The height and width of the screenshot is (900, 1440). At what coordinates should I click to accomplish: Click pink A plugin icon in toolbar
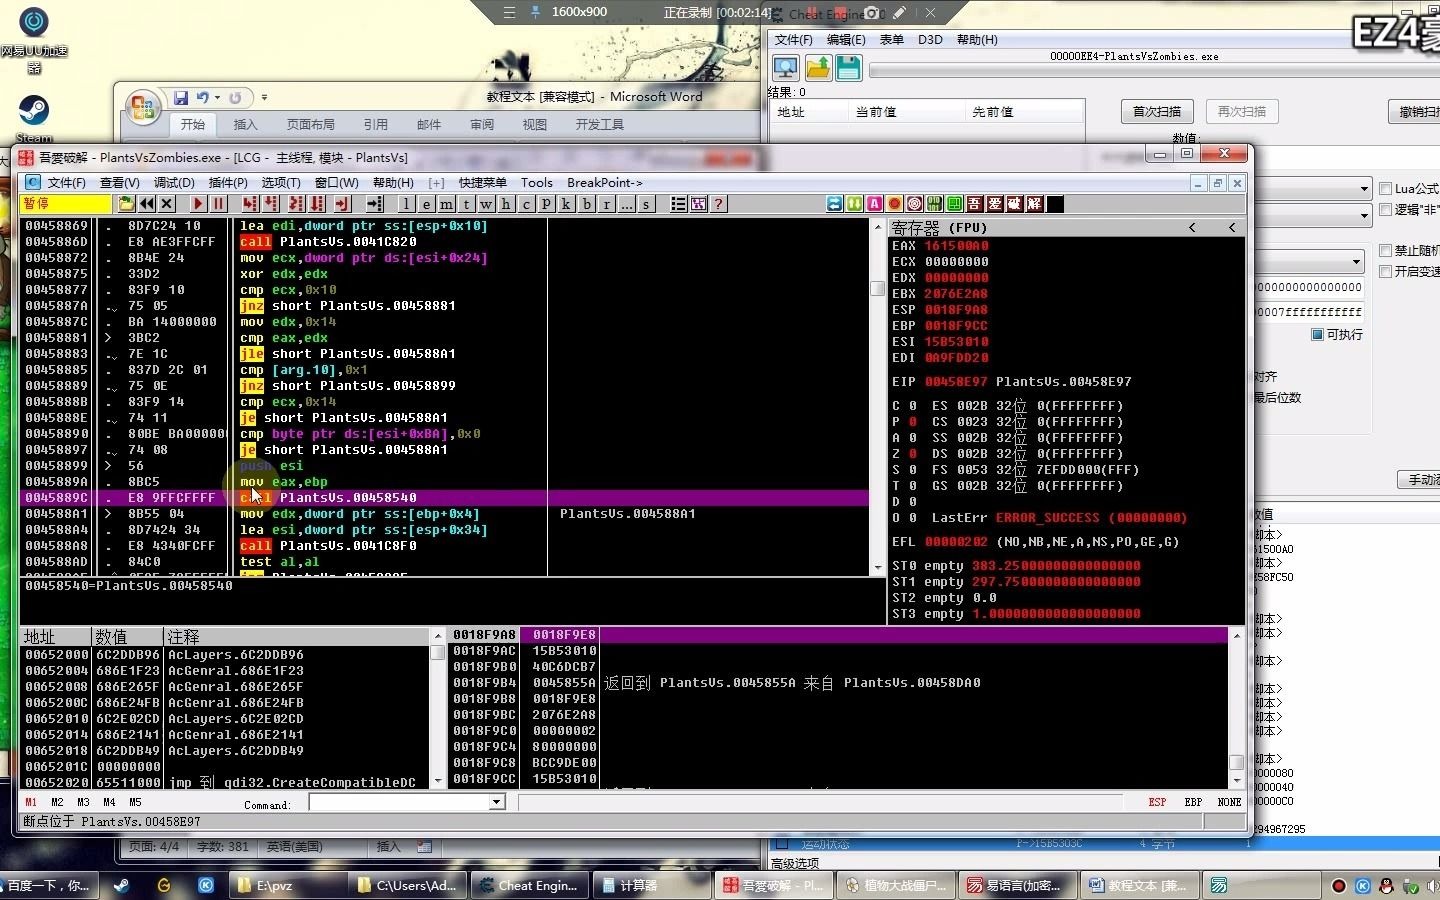[874, 204]
